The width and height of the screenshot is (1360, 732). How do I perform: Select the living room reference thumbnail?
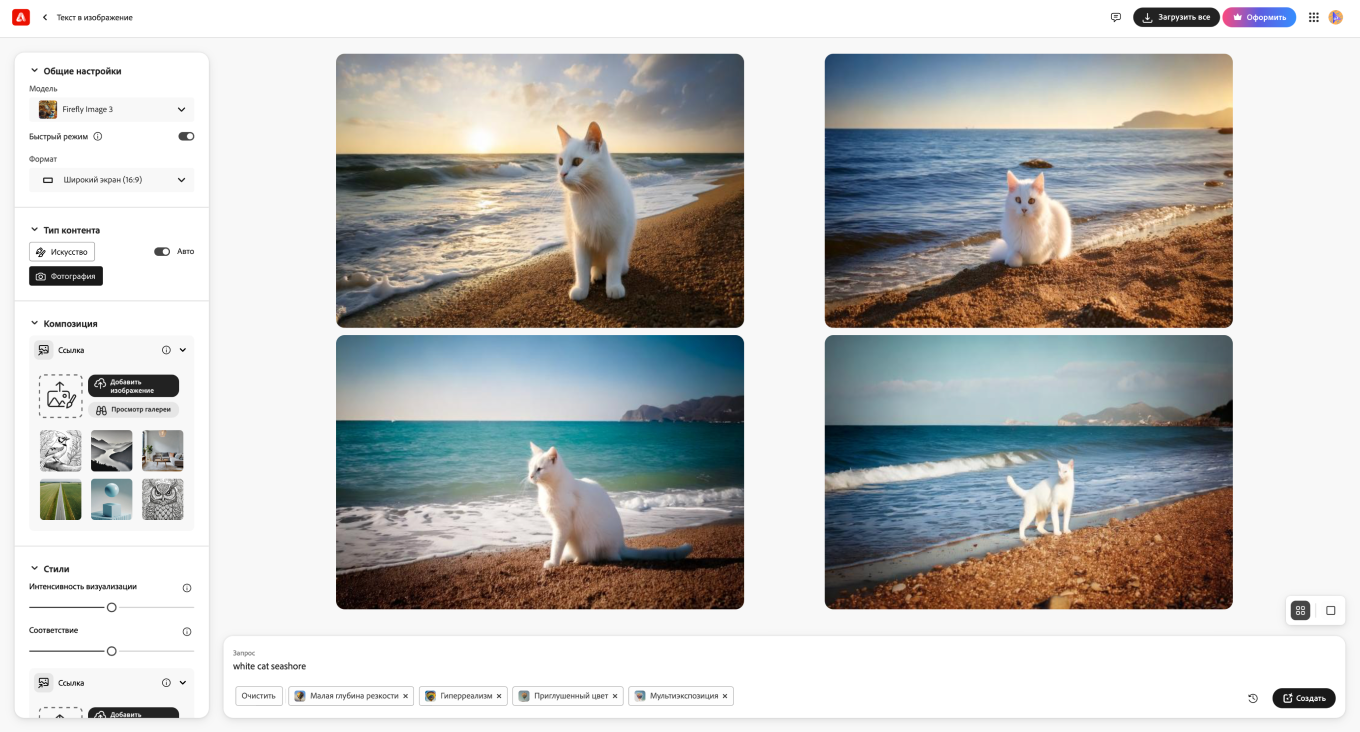[x=163, y=451]
